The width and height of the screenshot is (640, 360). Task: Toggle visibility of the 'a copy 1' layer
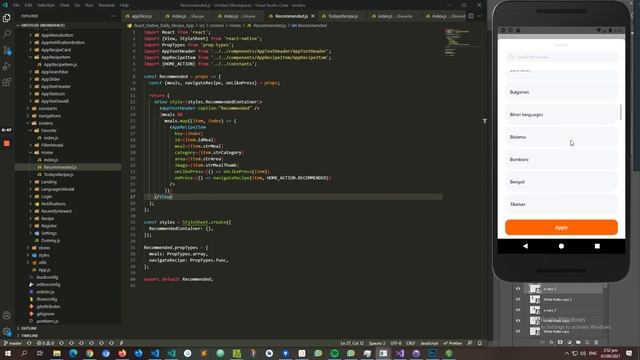[518, 310]
